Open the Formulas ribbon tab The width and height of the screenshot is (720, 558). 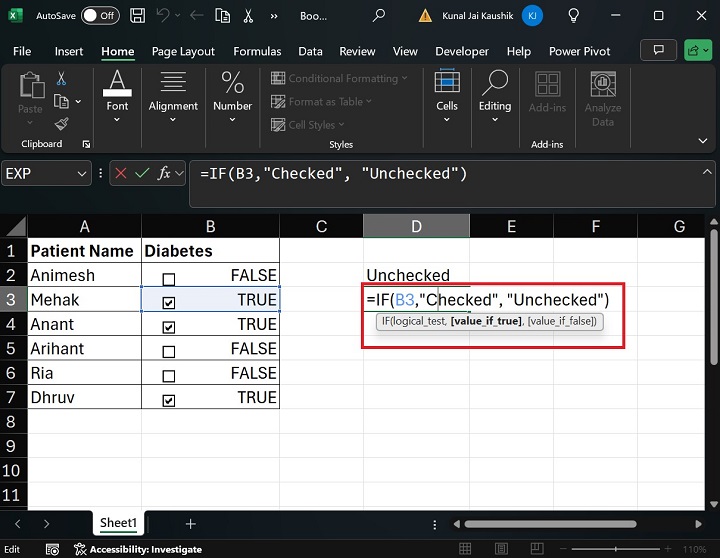(x=257, y=51)
